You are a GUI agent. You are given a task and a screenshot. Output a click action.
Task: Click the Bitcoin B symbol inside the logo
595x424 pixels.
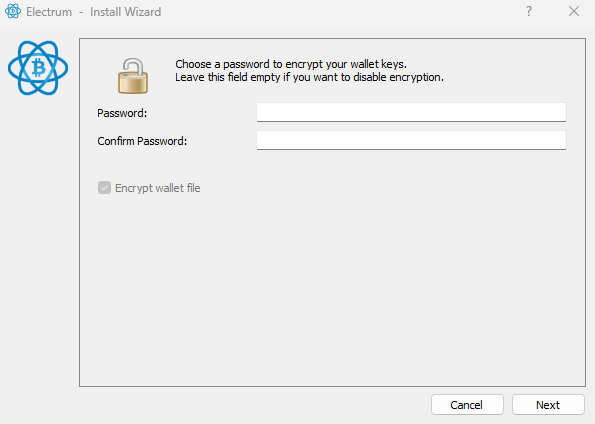[38, 68]
